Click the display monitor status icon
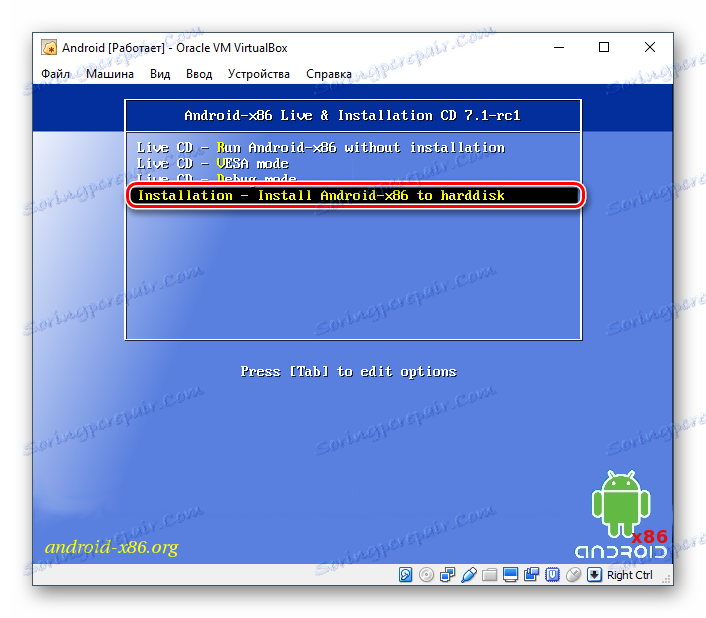The image size is (706, 618). coord(510,575)
